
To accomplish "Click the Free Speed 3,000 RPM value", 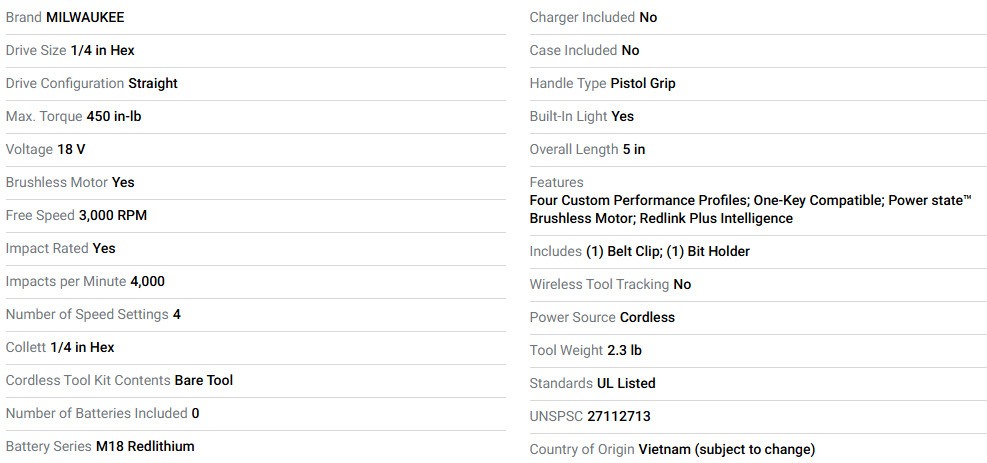I will (x=113, y=216).
